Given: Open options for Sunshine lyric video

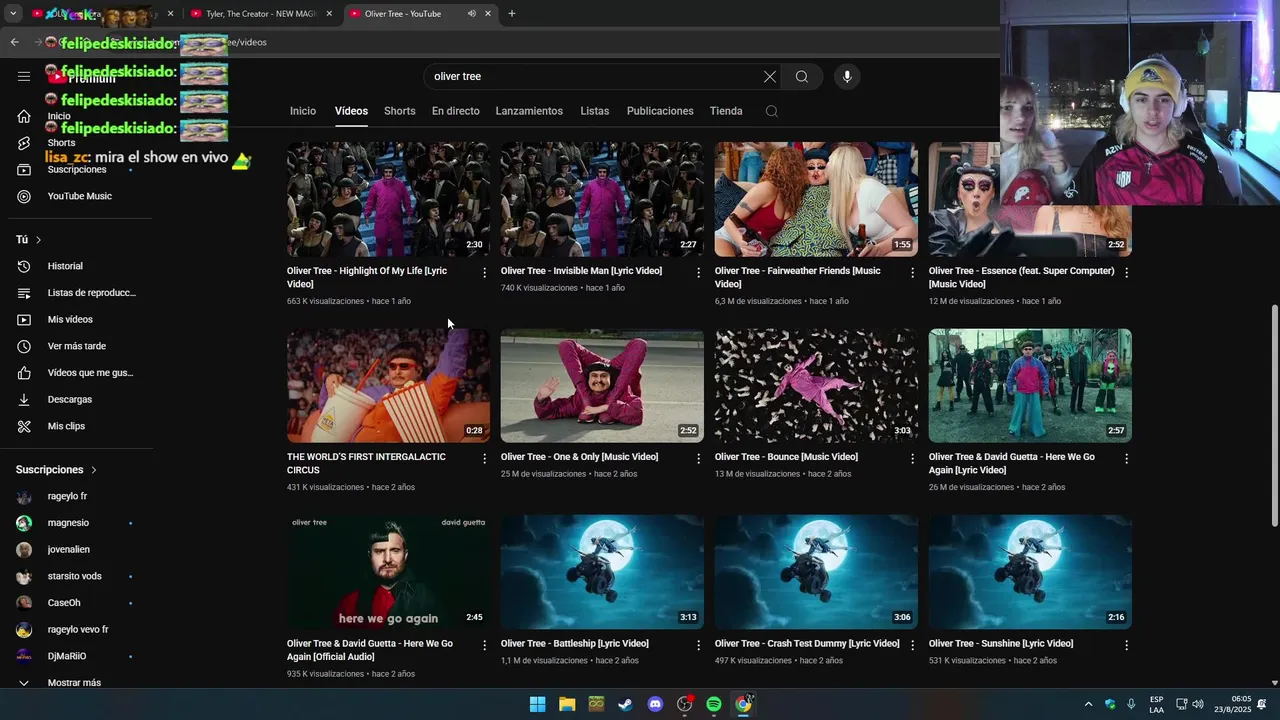Looking at the screenshot, I should click(x=1127, y=645).
